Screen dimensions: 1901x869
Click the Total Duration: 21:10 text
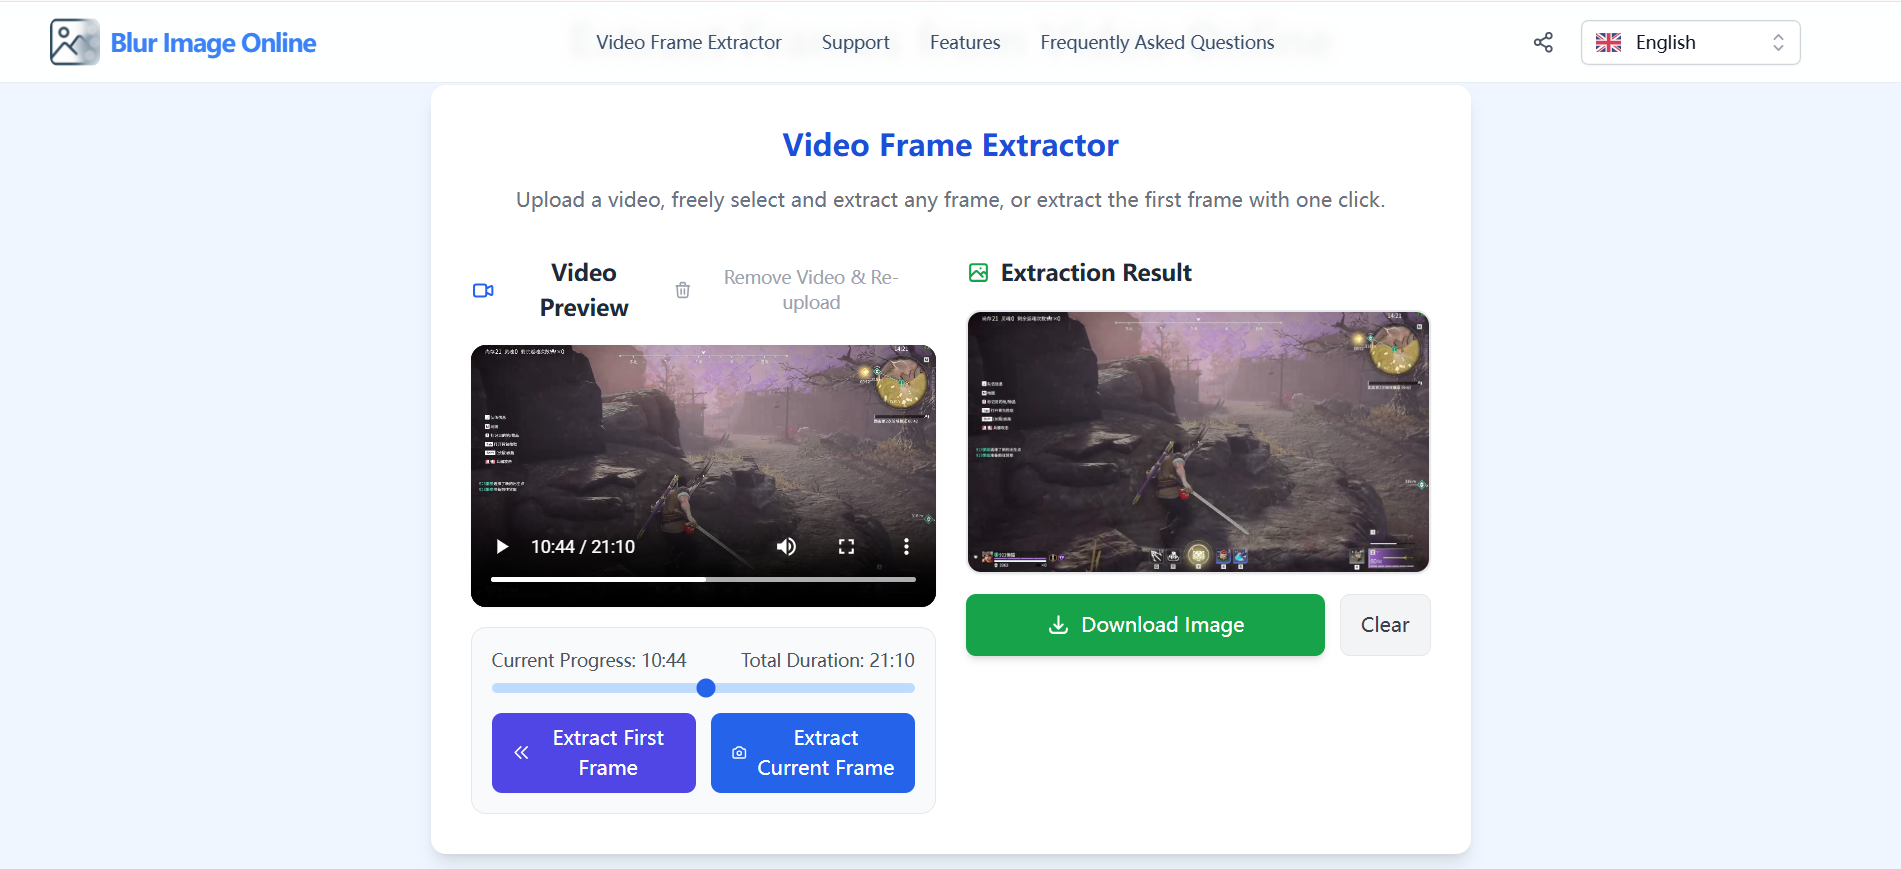point(828,660)
